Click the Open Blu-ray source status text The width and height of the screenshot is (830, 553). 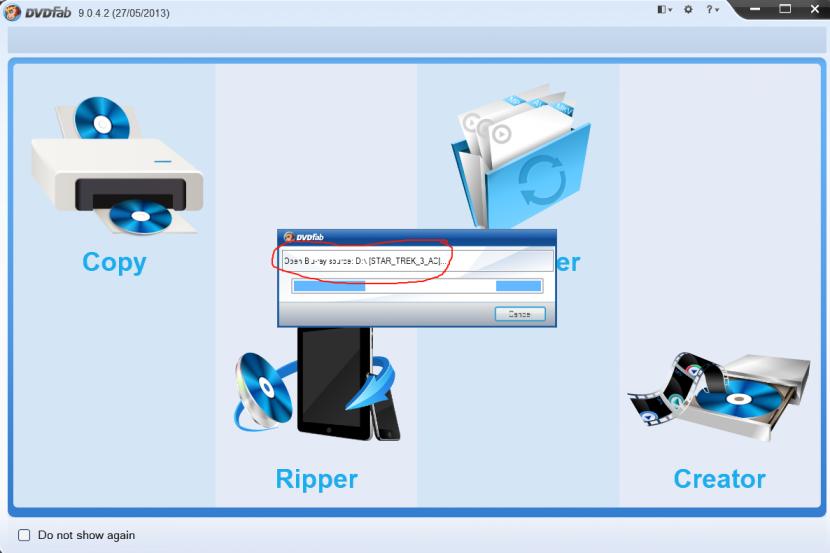(365, 260)
